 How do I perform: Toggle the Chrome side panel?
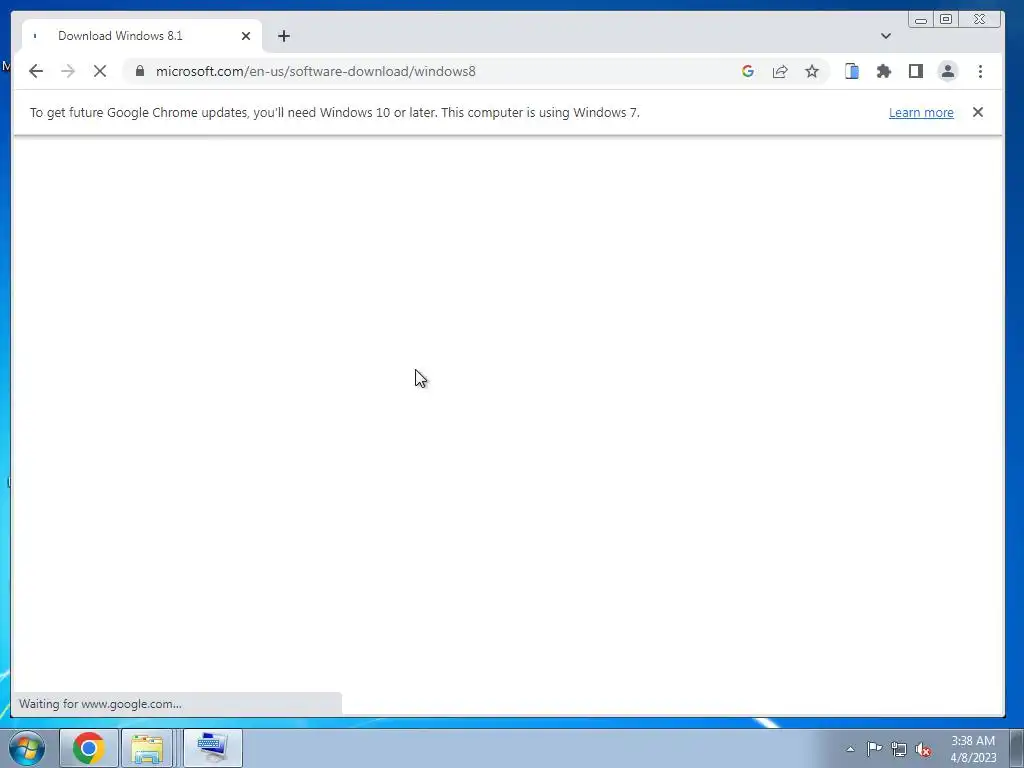coord(916,71)
